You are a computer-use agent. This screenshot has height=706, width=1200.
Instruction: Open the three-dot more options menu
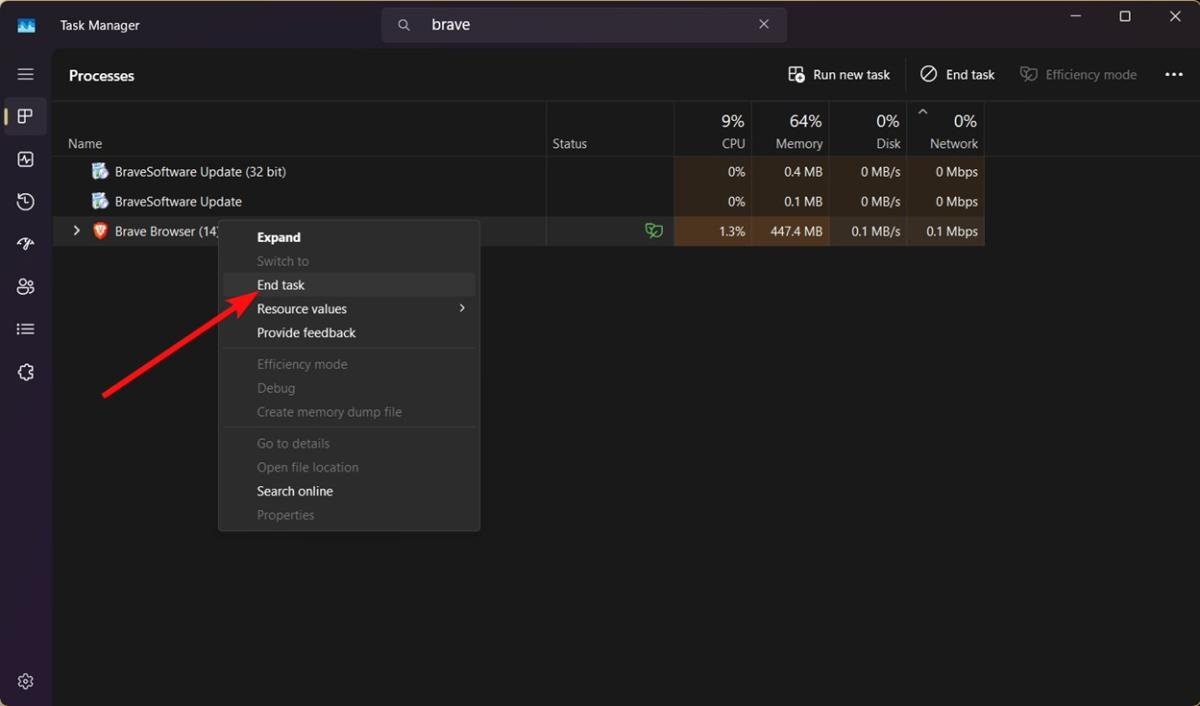click(x=1174, y=75)
